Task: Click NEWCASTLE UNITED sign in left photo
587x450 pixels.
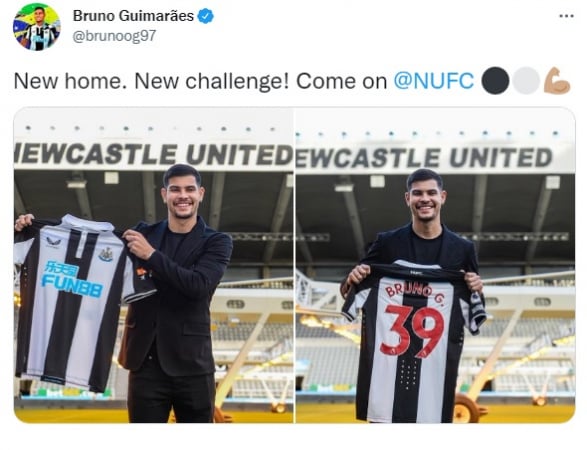Action: (153, 155)
